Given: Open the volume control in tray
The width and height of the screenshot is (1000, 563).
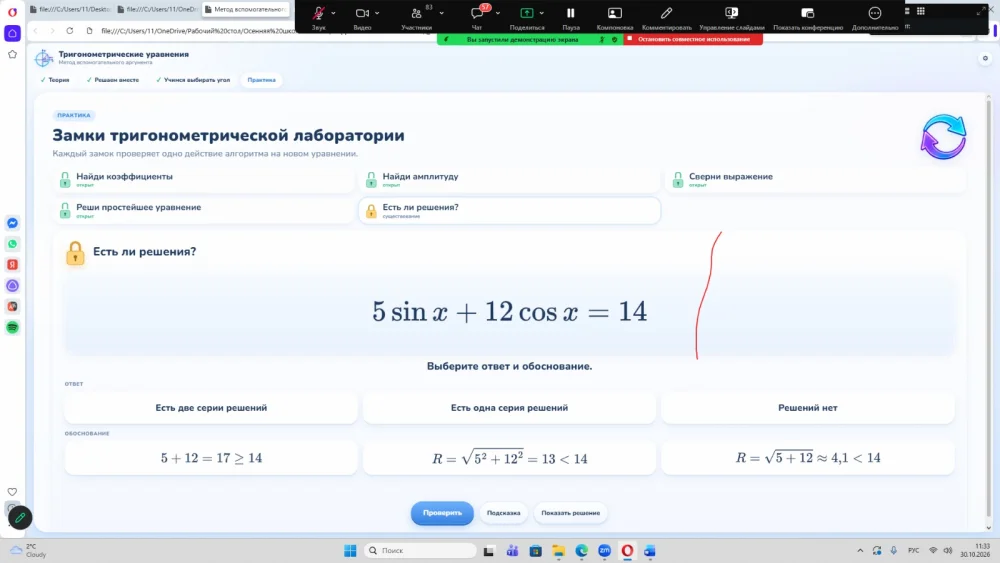Looking at the screenshot, I should [x=948, y=550].
